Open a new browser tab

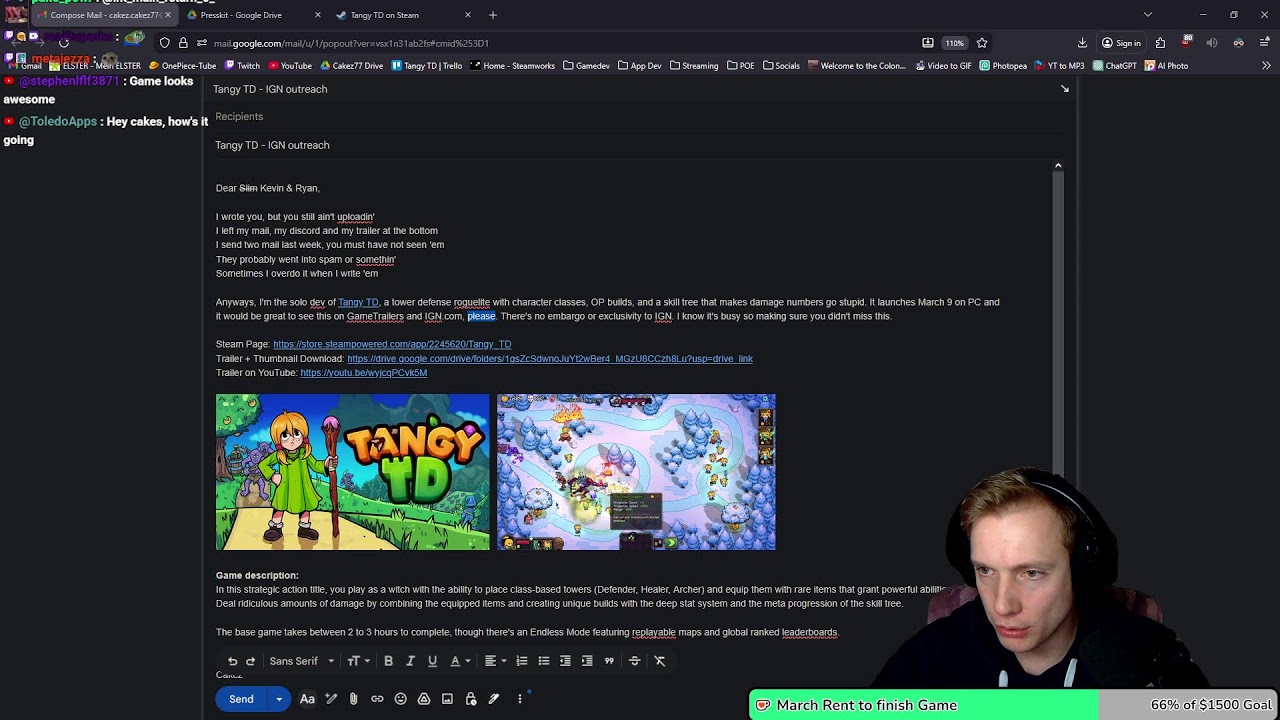coord(493,15)
